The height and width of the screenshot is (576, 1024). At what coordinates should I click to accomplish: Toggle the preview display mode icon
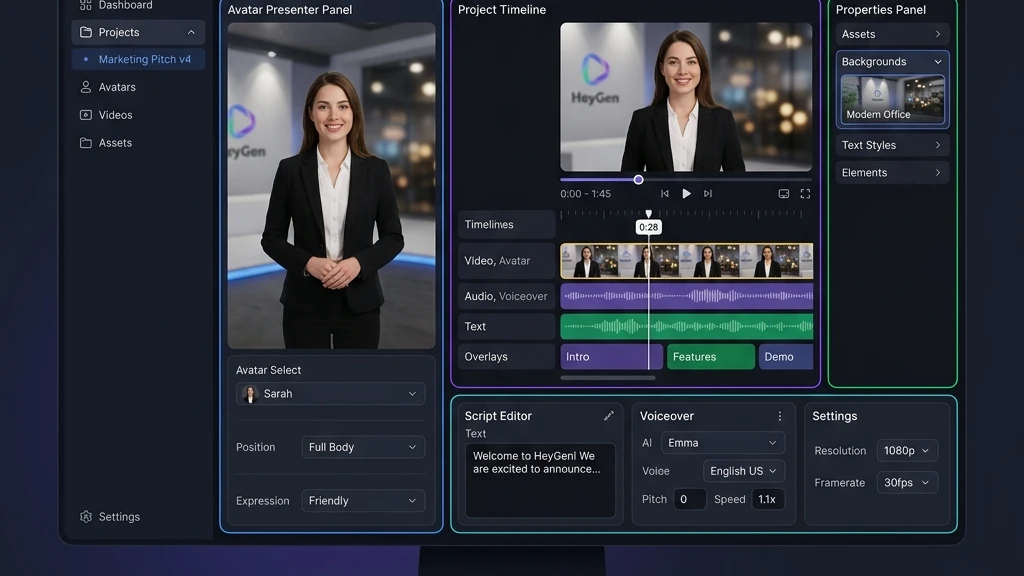pyautogui.click(x=784, y=194)
